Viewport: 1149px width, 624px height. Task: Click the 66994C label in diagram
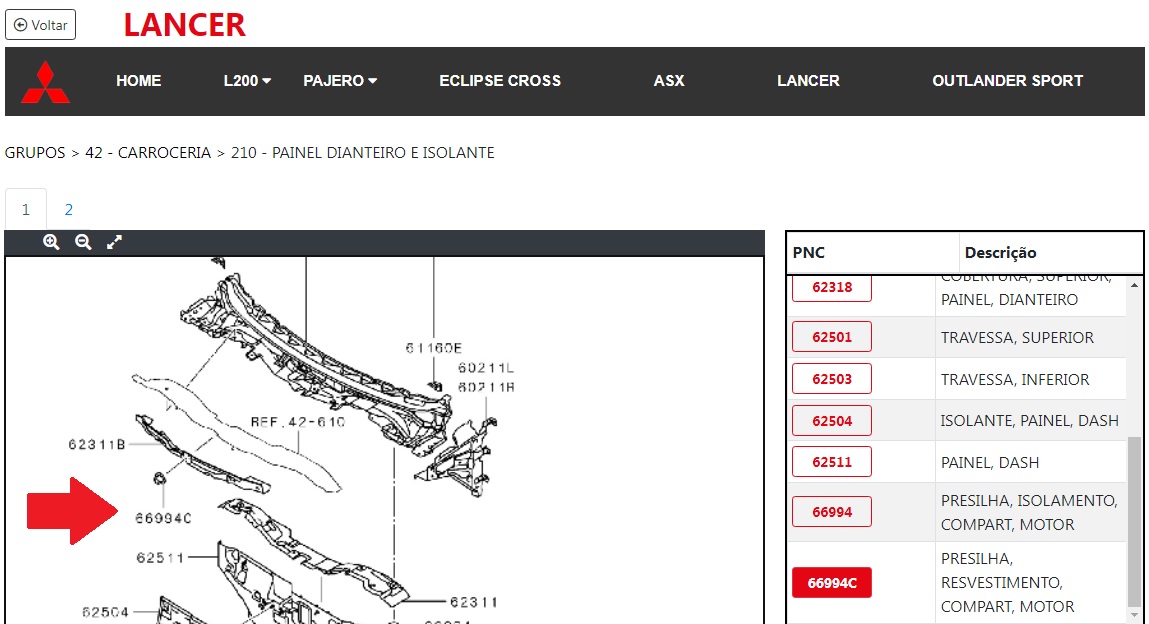[x=163, y=518]
